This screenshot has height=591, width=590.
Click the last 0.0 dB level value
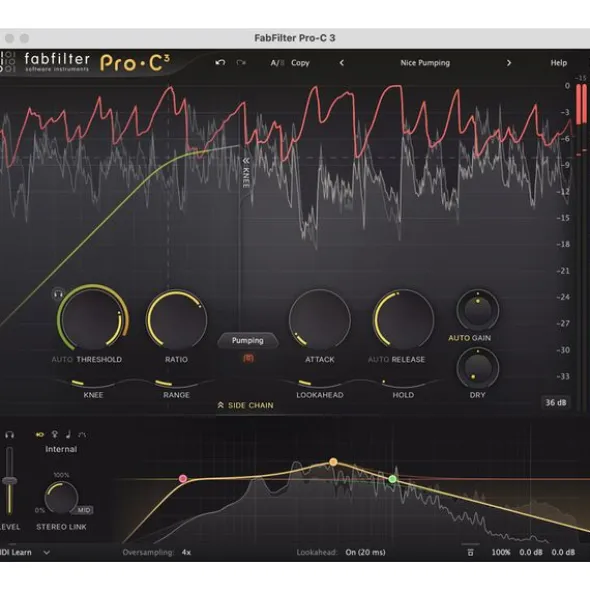click(x=563, y=553)
